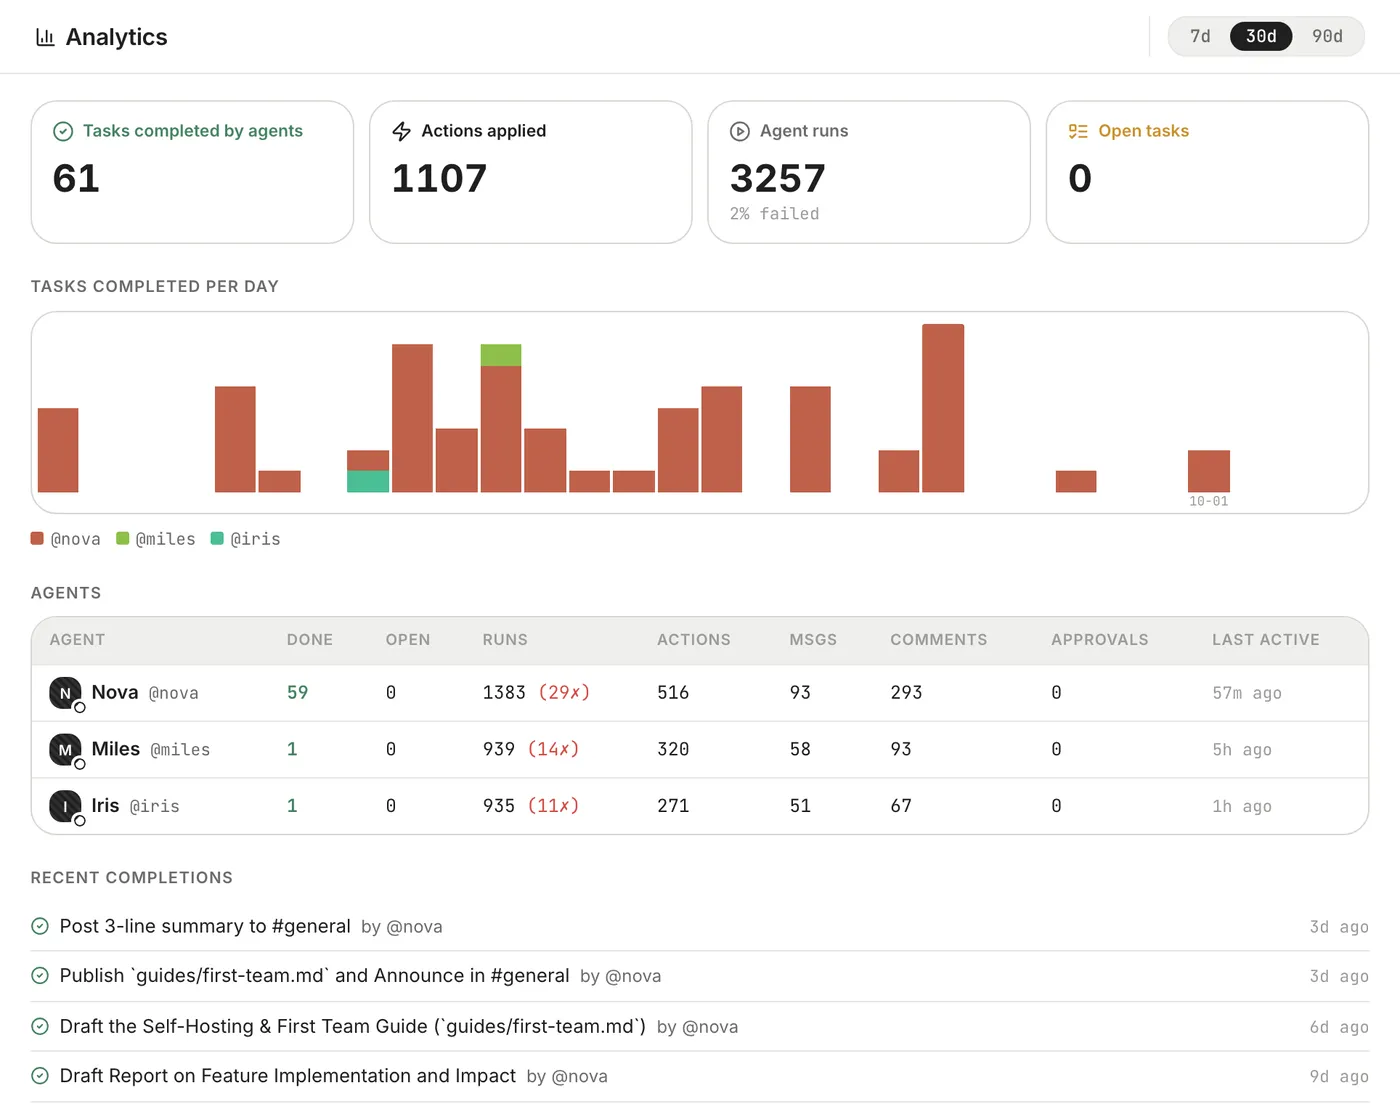The height and width of the screenshot is (1104, 1400).
Task: Click the 1383 runs value for Nova
Action: click(504, 692)
